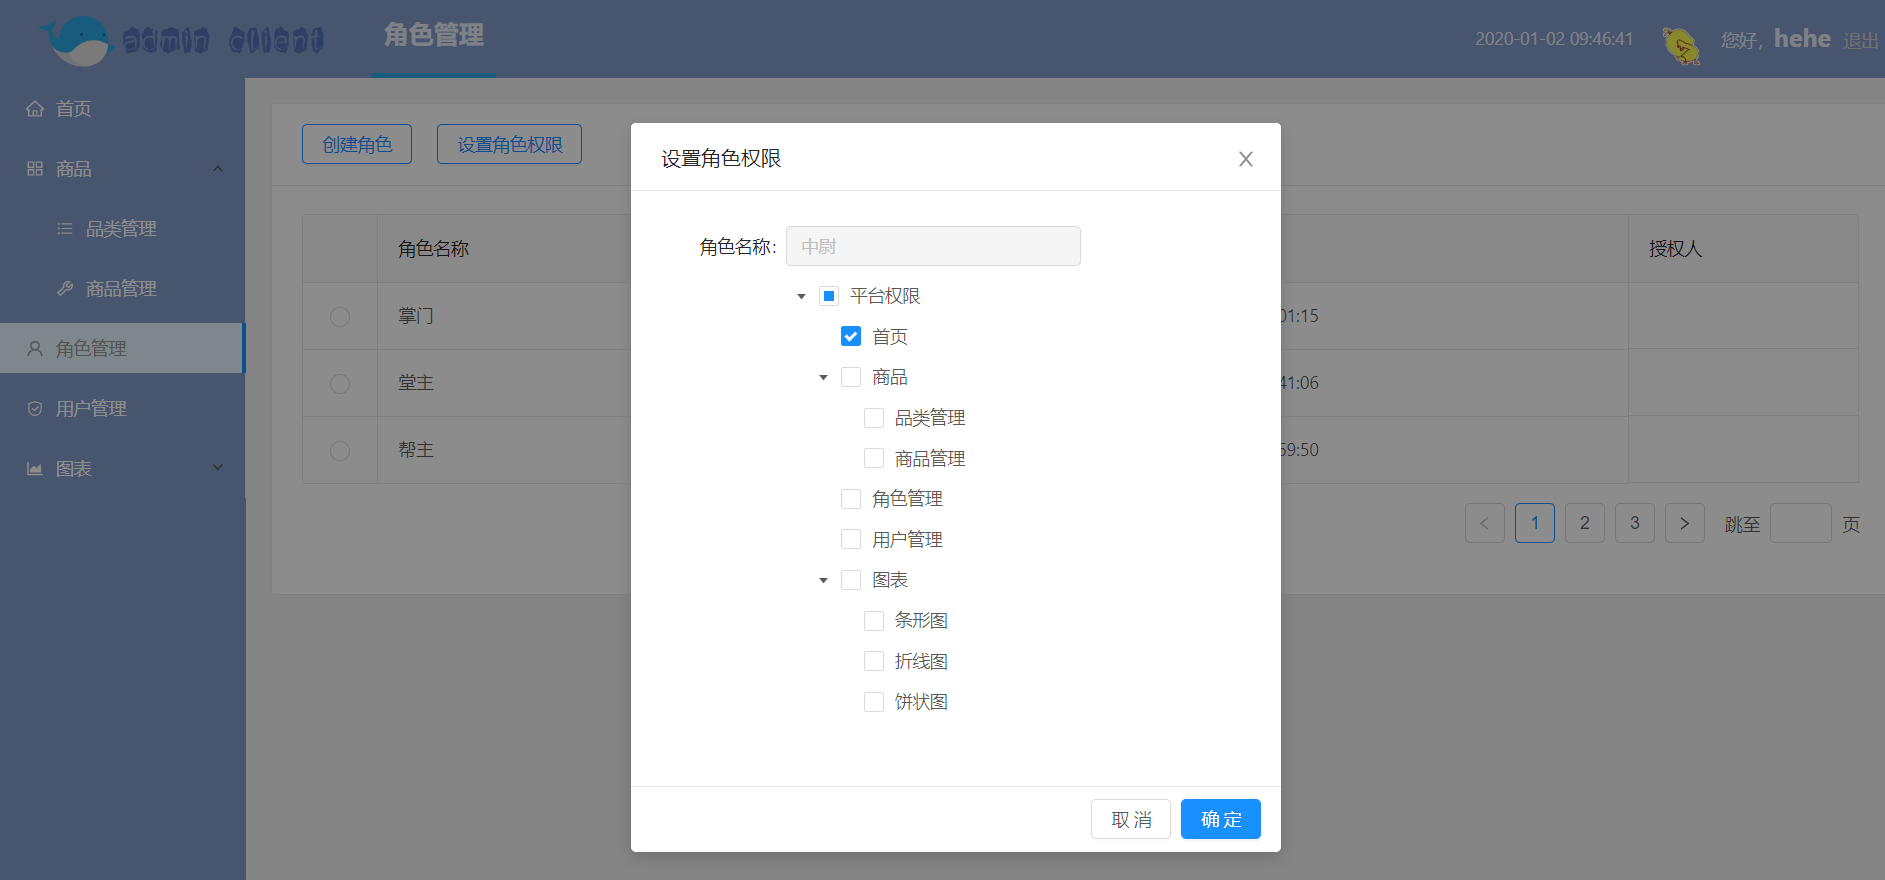Click the 创建角色 button
The image size is (1885, 880).
(x=357, y=144)
